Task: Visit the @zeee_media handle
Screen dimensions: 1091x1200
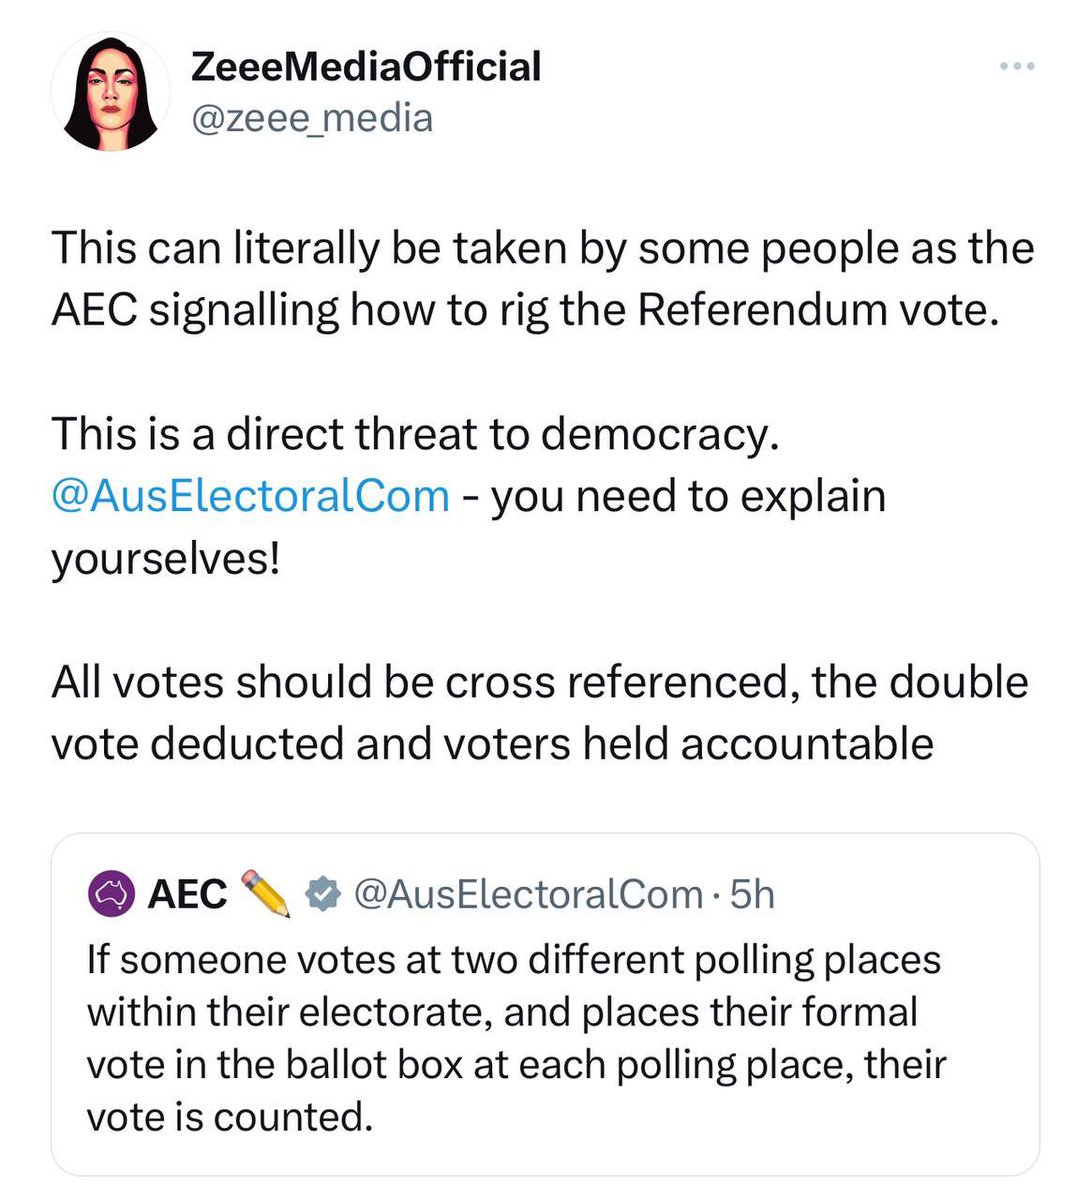Action: 311,119
